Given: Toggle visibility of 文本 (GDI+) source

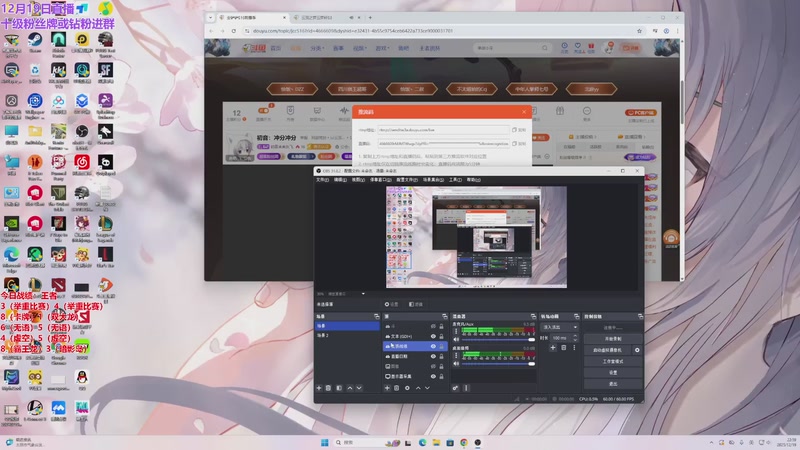Looking at the screenshot, I should tap(433, 337).
